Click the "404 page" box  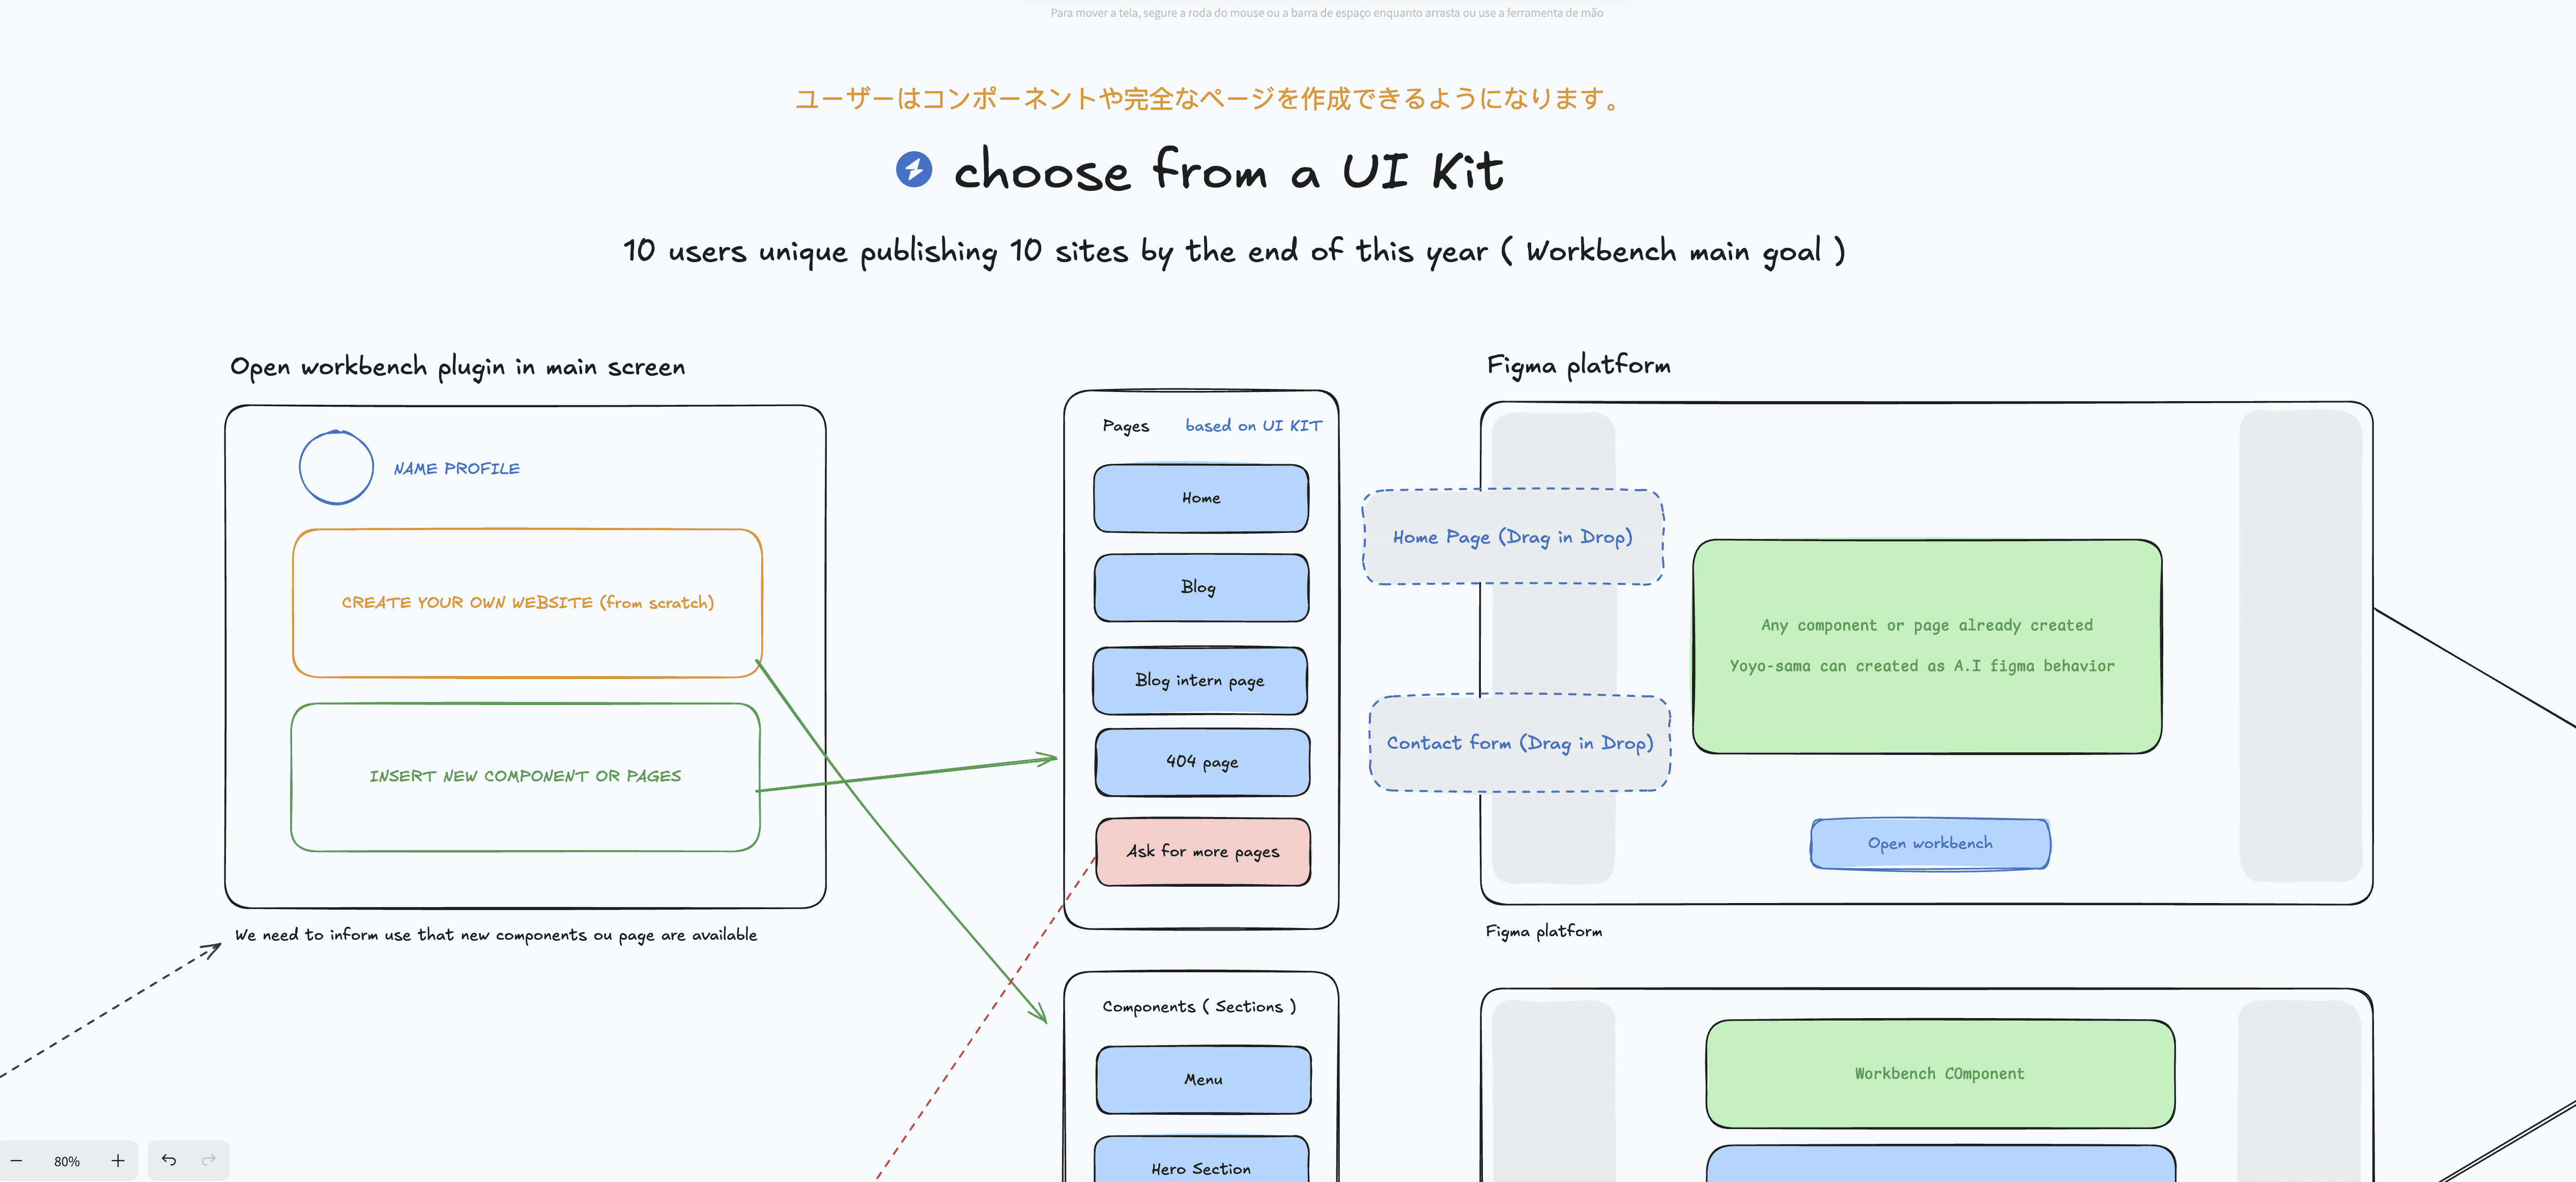[x=1202, y=762]
